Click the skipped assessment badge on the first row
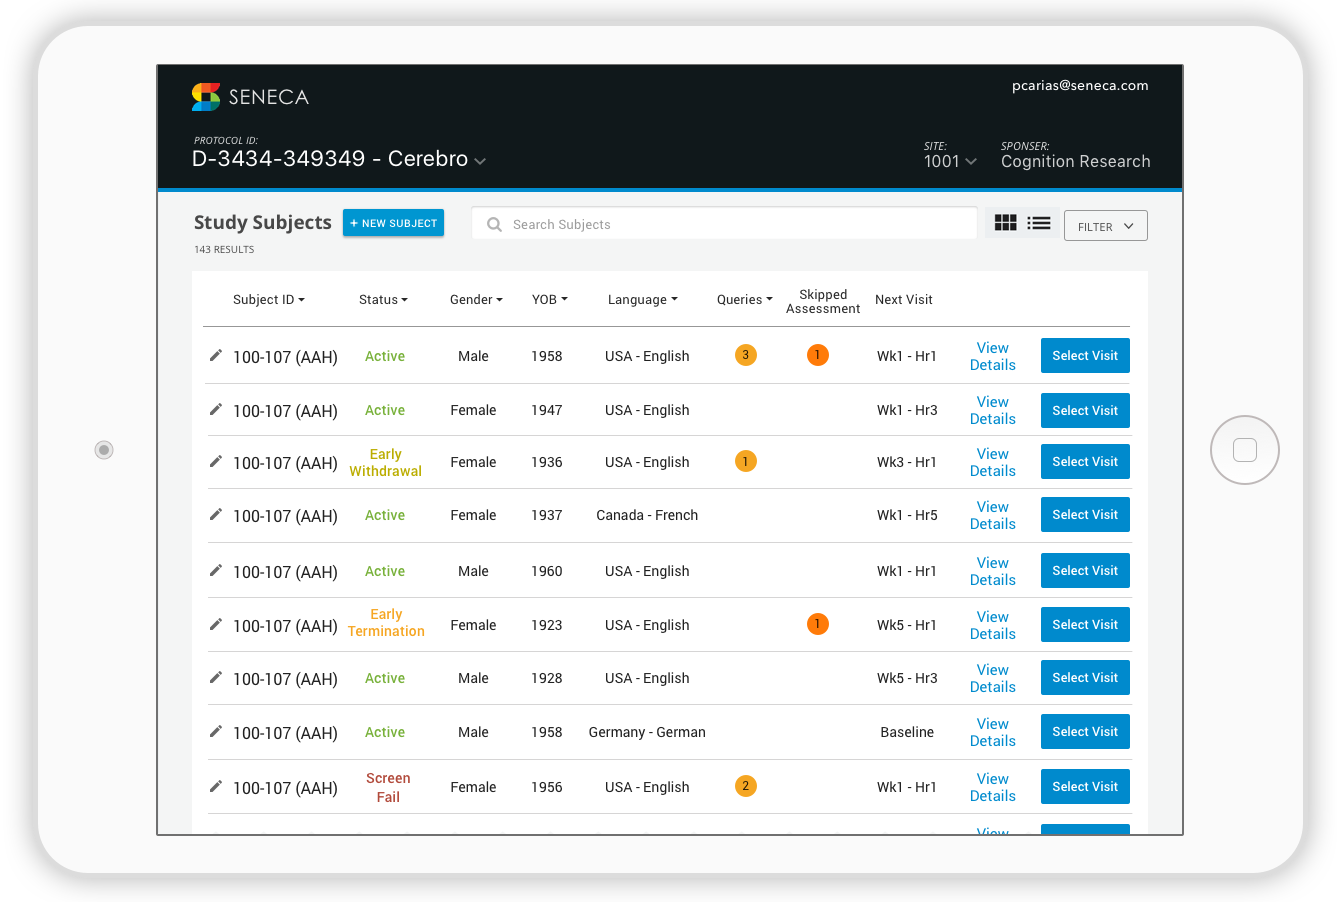This screenshot has height=902, width=1337. (818, 355)
